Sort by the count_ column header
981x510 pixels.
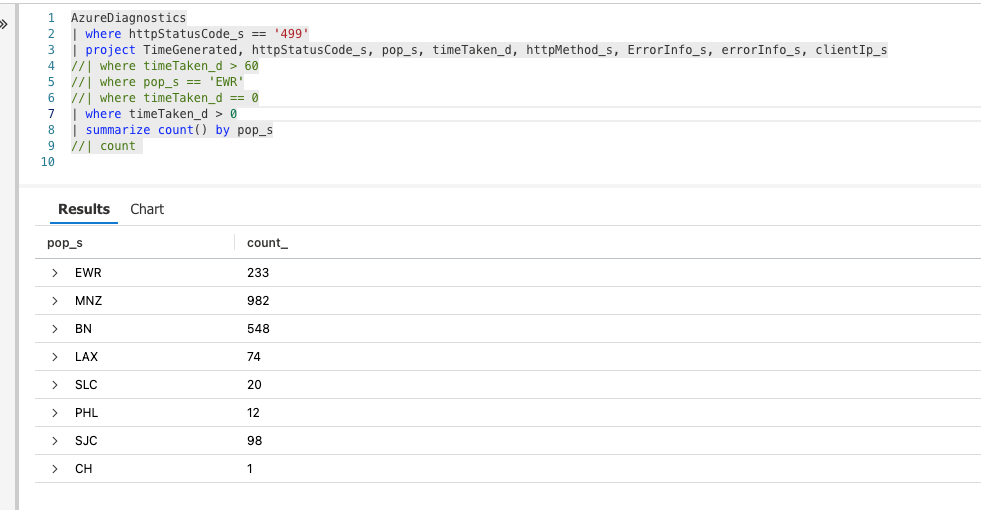click(268, 243)
